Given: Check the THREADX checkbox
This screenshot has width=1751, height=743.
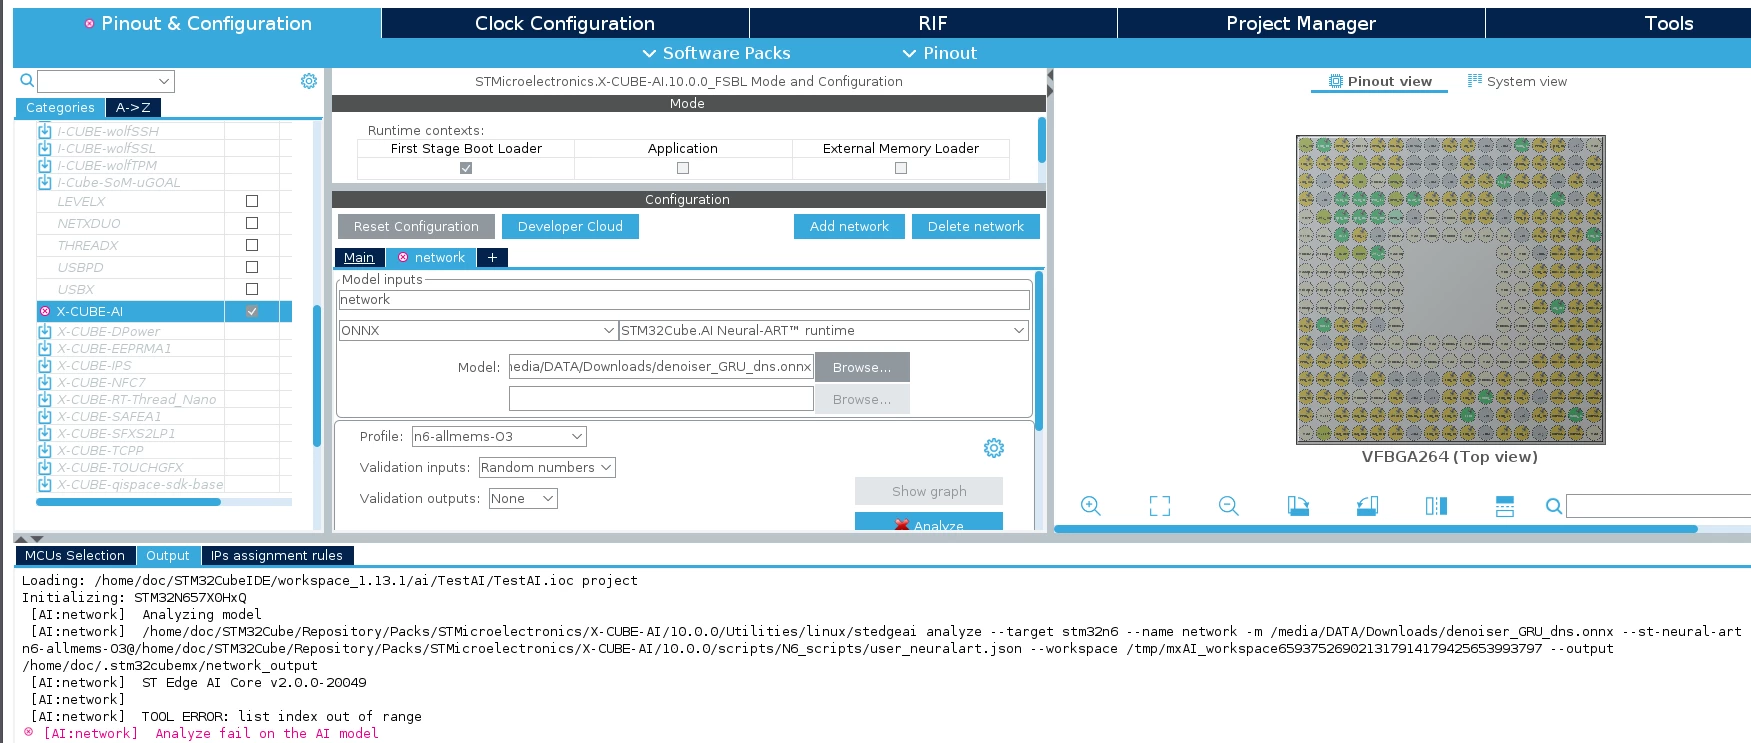Looking at the screenshot, I should point(252,245).
